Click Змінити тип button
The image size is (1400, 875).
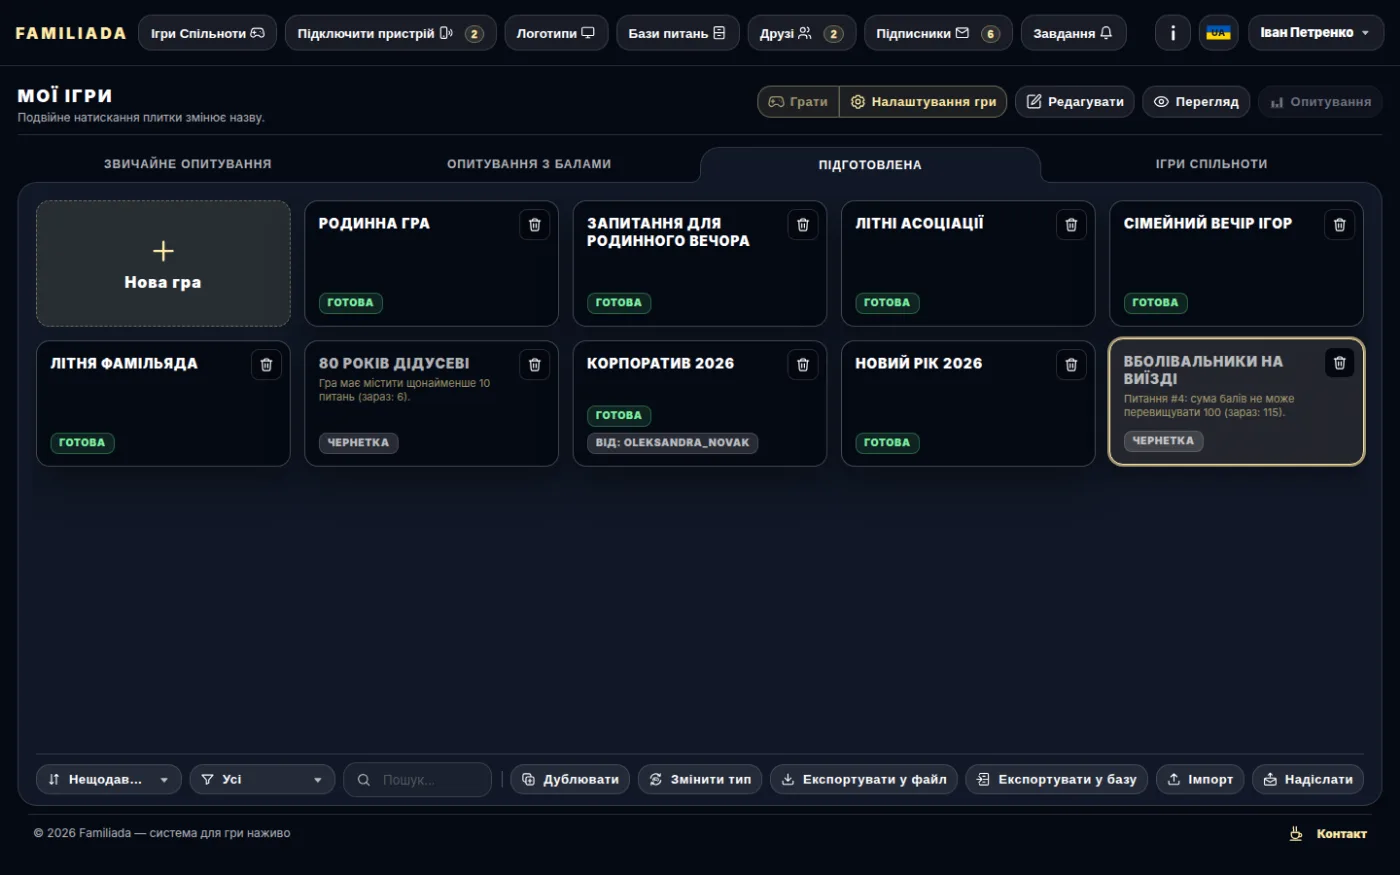point(700,780)
